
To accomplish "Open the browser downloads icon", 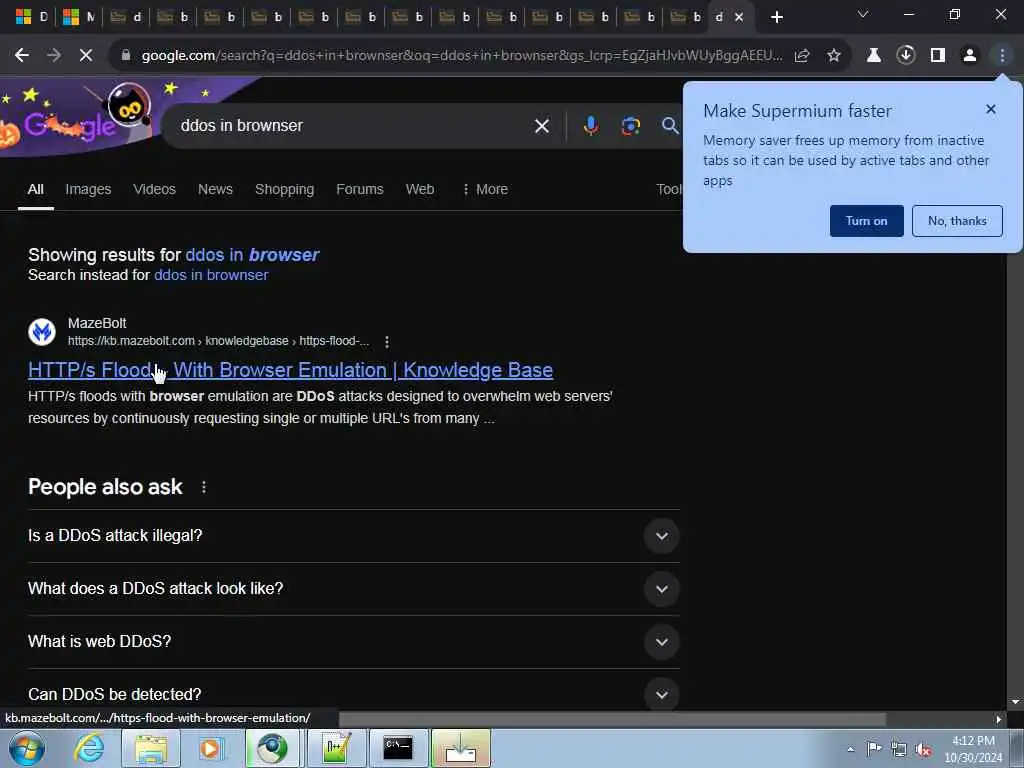I will 905,56.
